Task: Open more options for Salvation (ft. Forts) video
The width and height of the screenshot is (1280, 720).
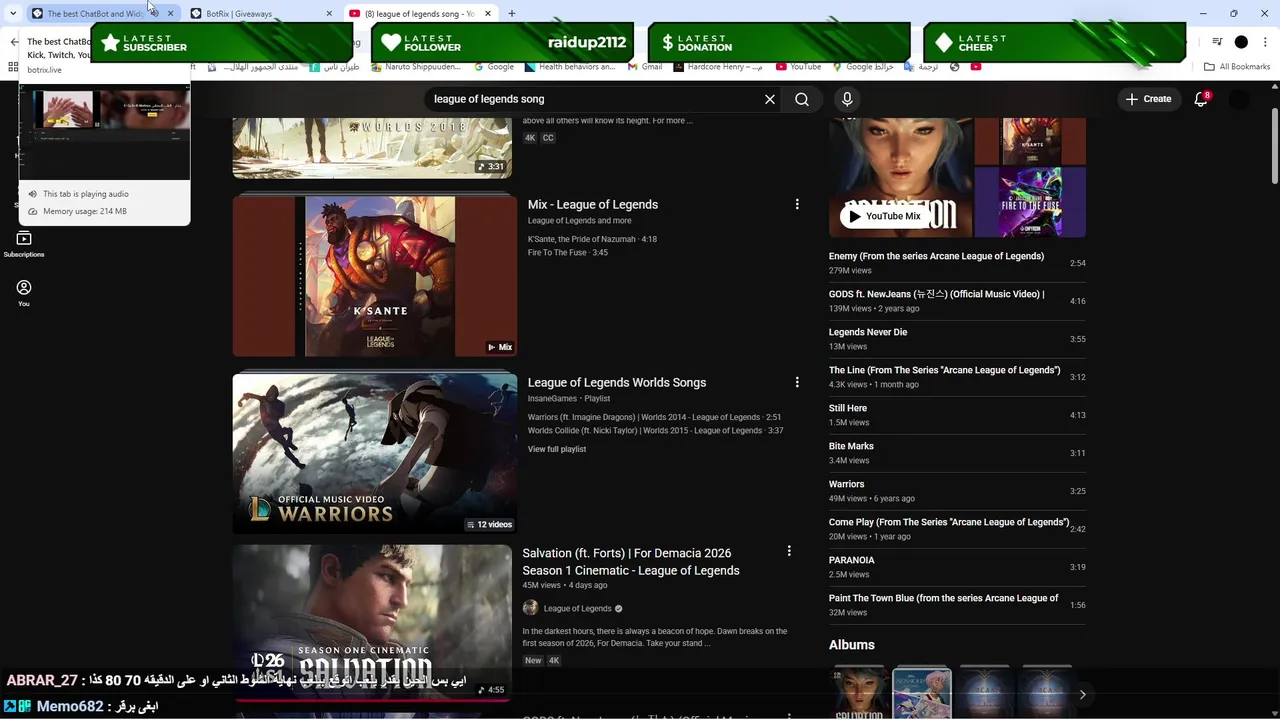Action: pos(789,551)
